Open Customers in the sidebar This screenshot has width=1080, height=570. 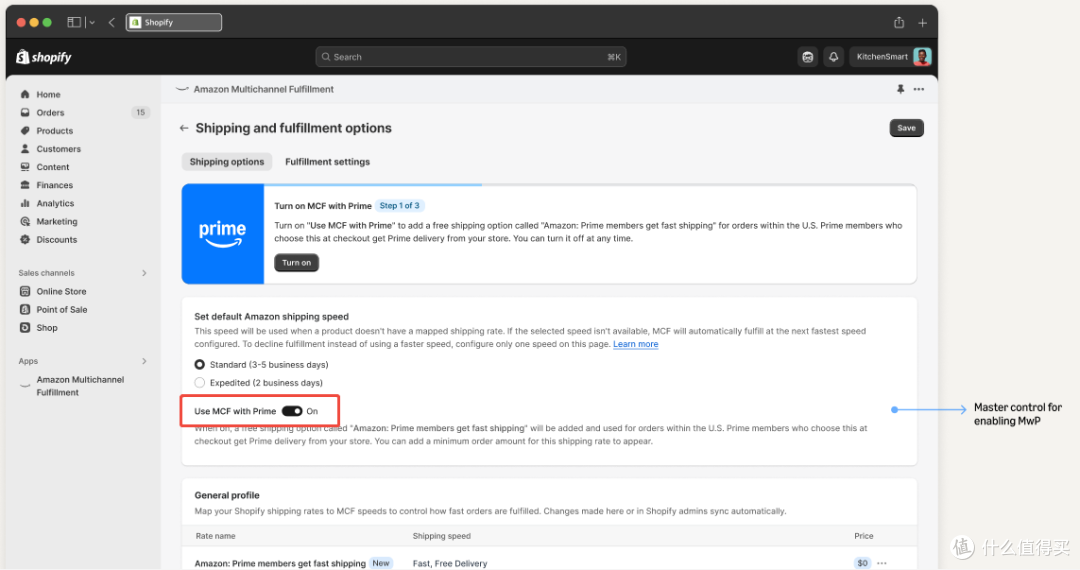coord(59,149)
